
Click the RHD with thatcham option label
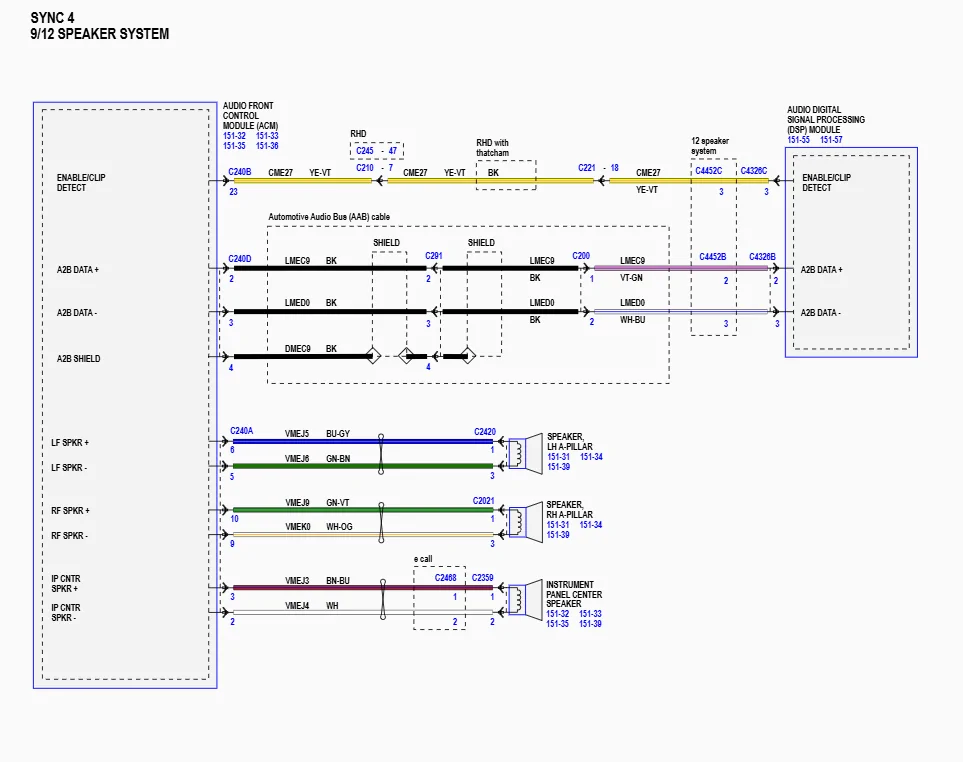point(493,147)
